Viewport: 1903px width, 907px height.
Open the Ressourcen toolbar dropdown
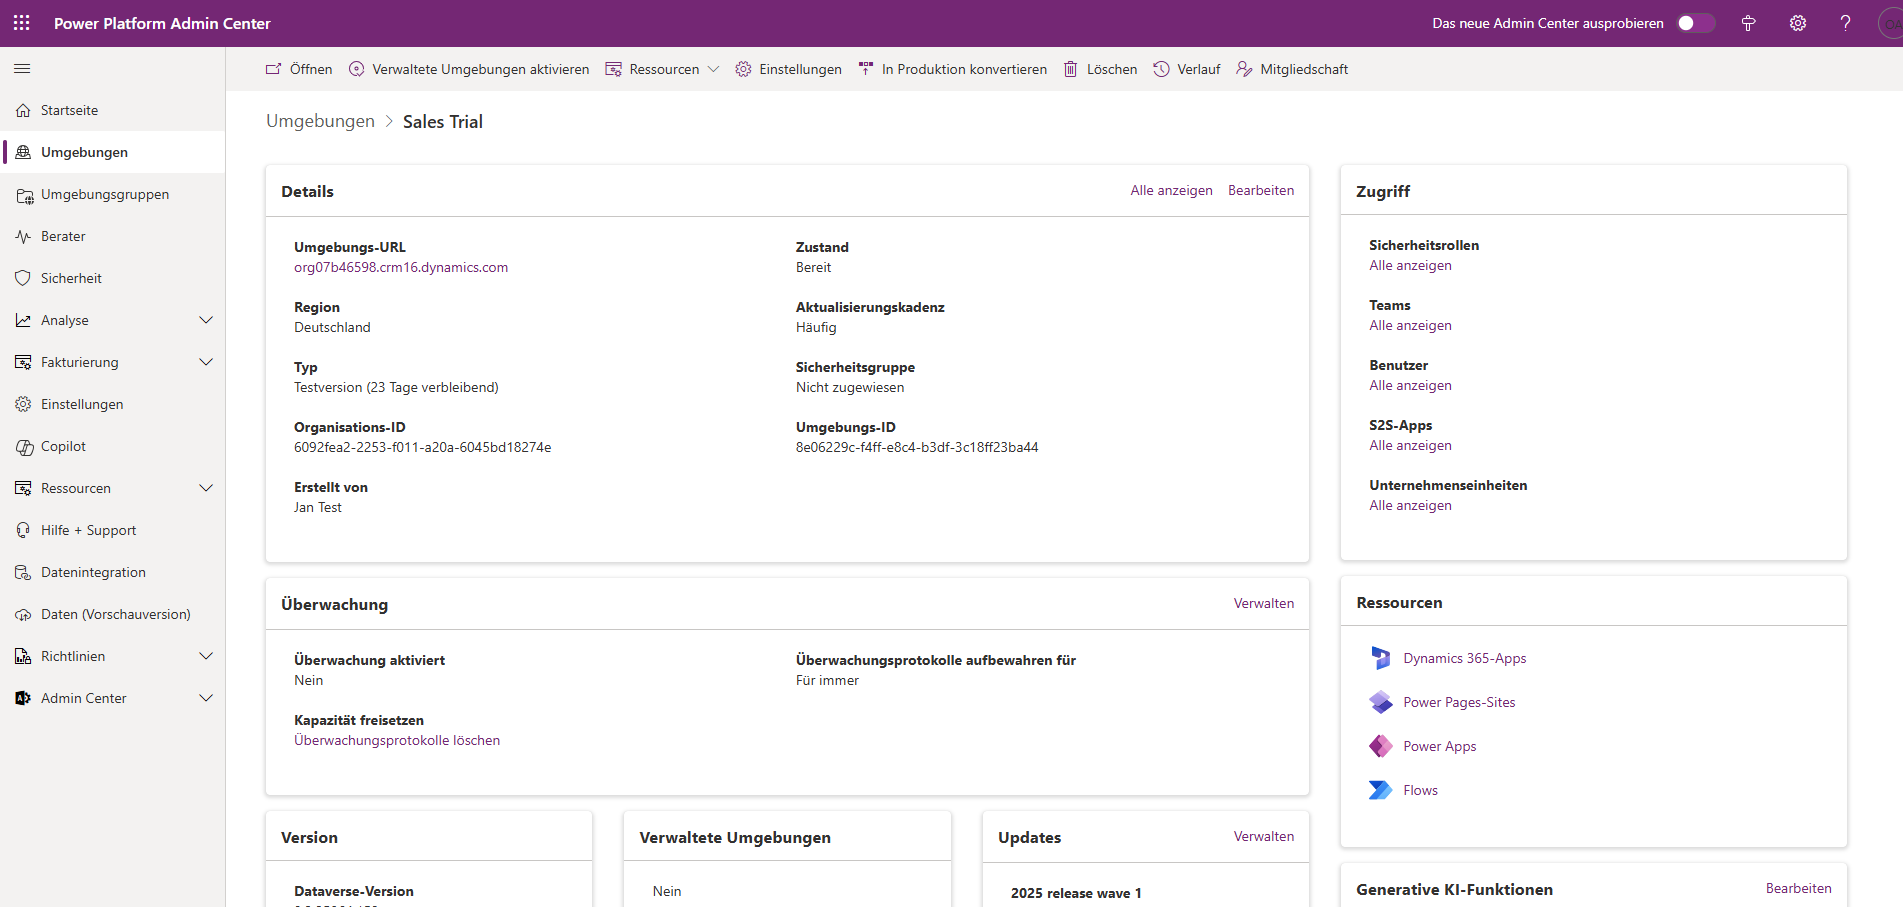click(x=663, y=69)
